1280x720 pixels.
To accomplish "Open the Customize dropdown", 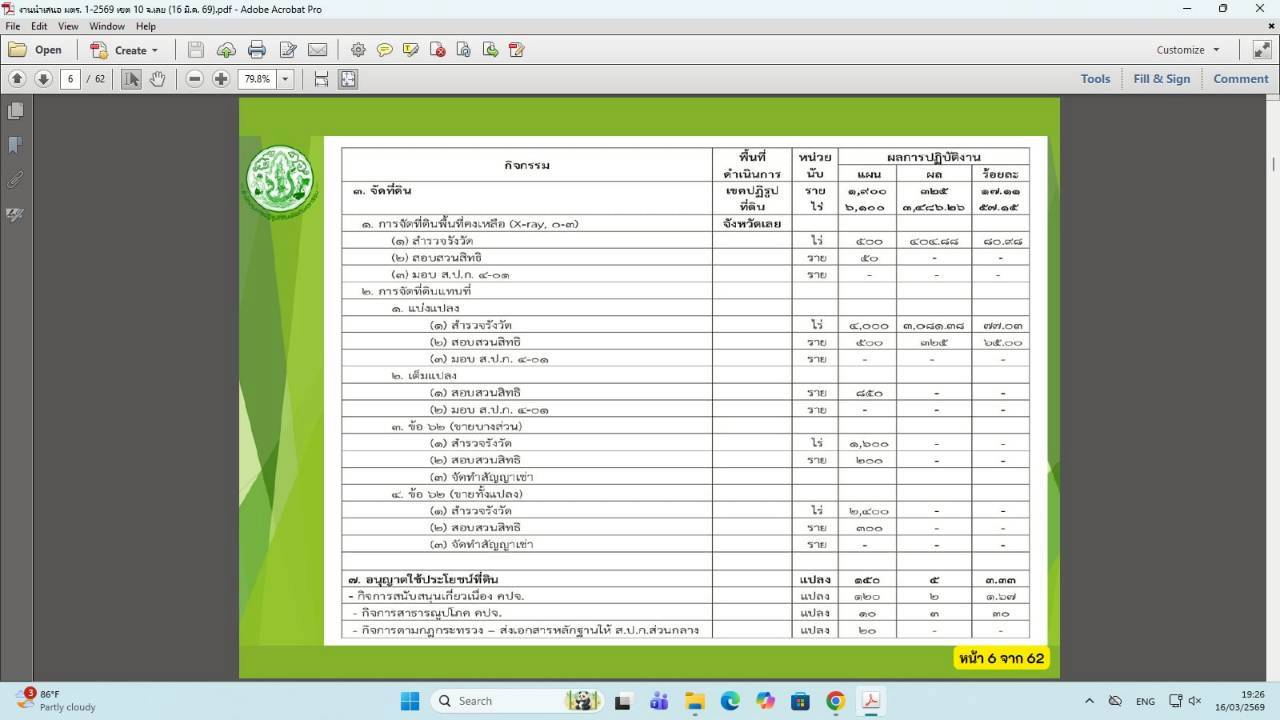I will 1186,49.
